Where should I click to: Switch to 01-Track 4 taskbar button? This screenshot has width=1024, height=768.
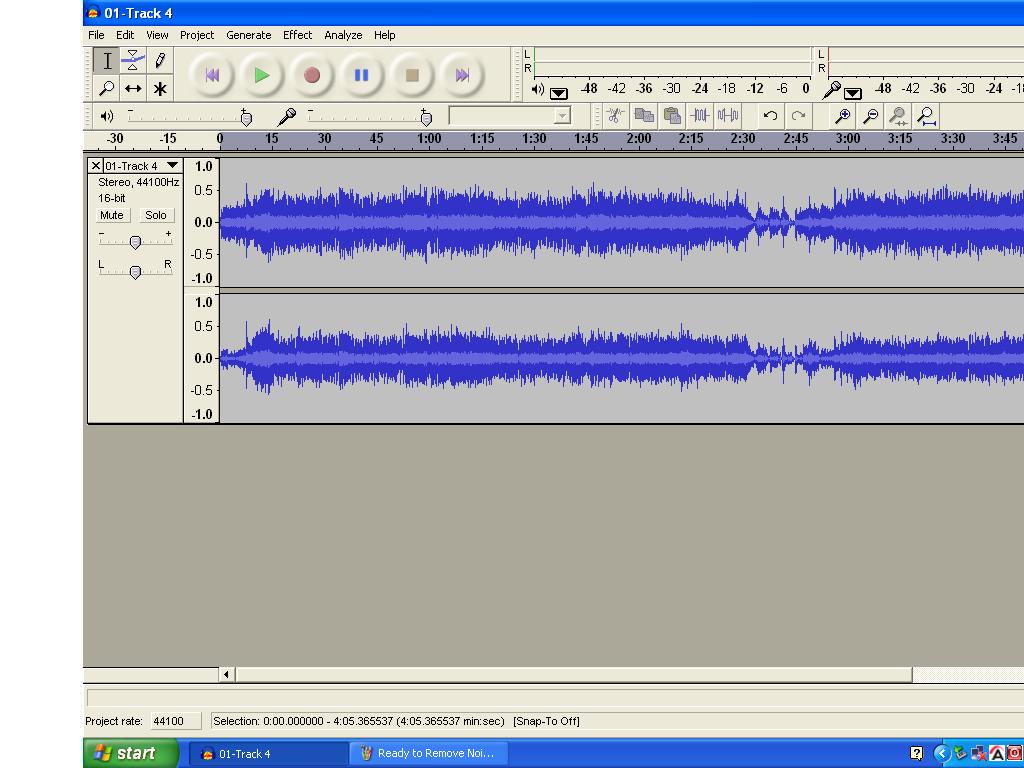point(268,754)
